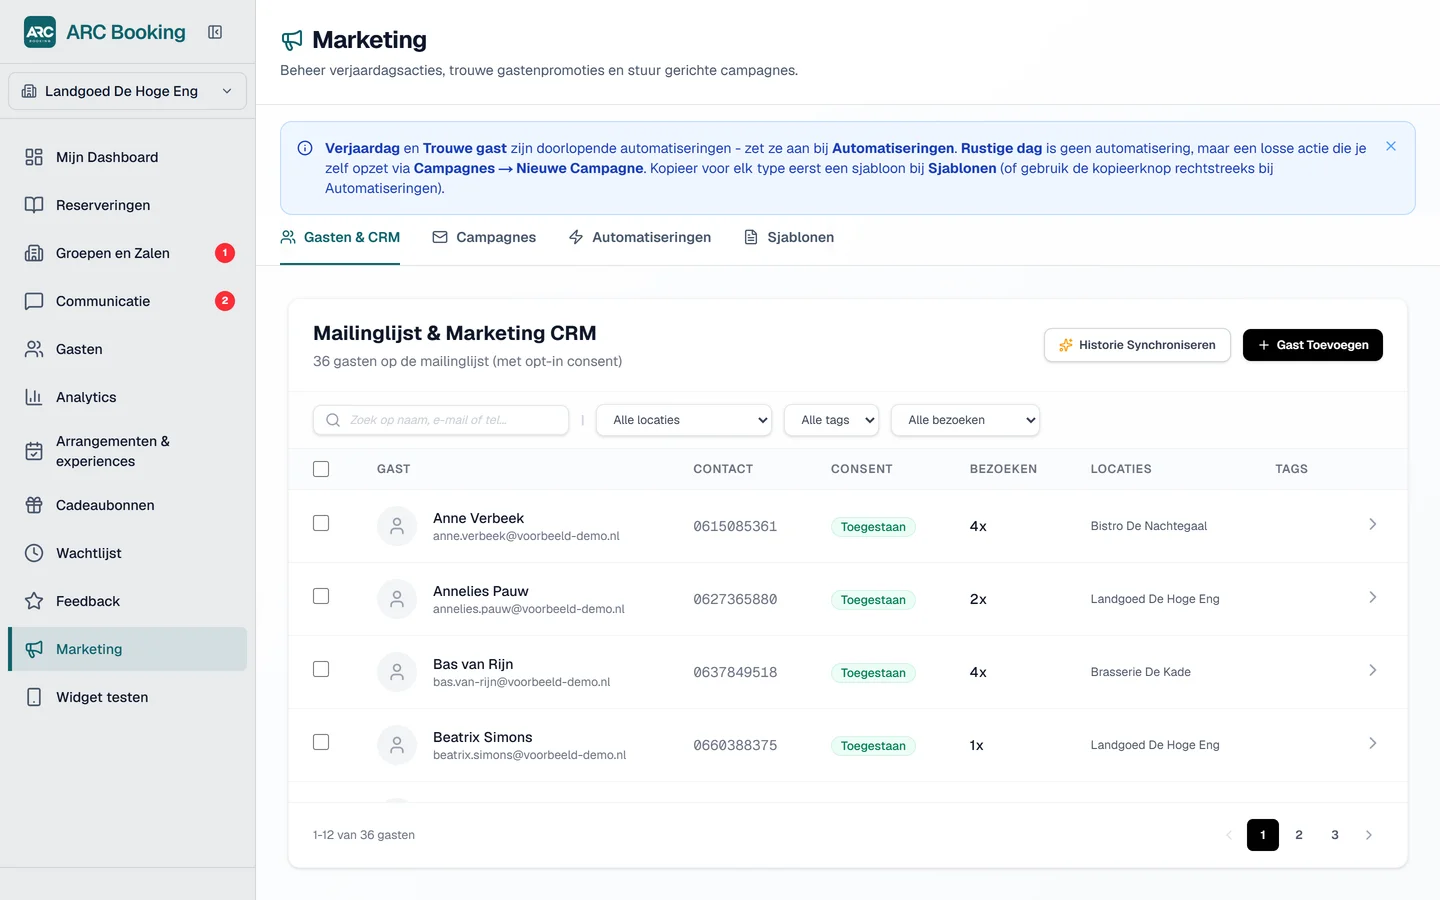1440x900 pixels.
Task: Click the Widget testen device icon
Action: (x=34, y=697)
